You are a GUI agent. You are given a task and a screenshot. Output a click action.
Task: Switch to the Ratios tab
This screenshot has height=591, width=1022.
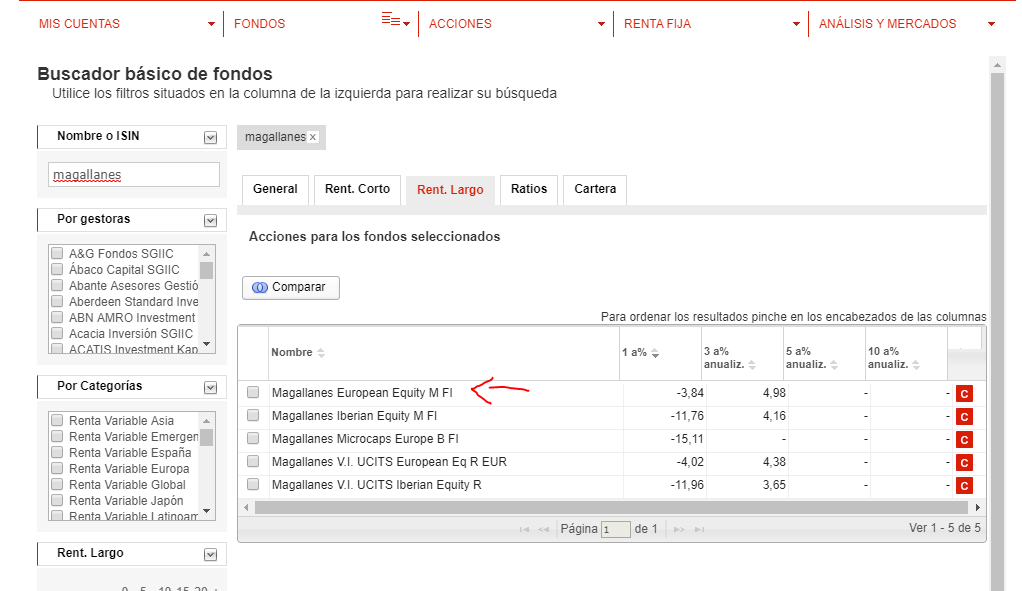(x=529, y=190)
